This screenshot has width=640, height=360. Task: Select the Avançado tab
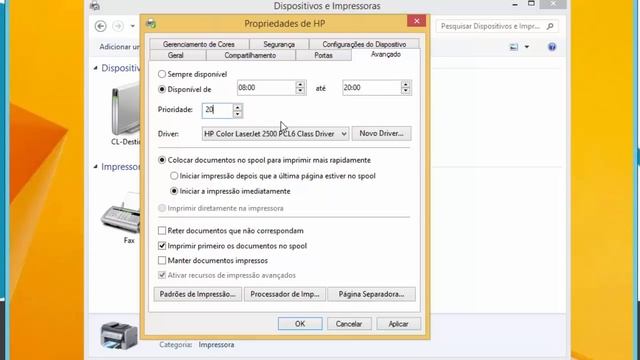tap(386, 54)
